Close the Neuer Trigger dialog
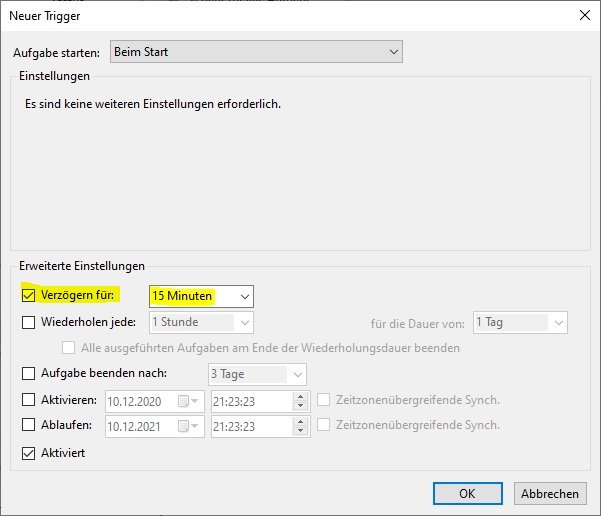The width and height of the screenshot is (601, 516). tap(584, 15)
